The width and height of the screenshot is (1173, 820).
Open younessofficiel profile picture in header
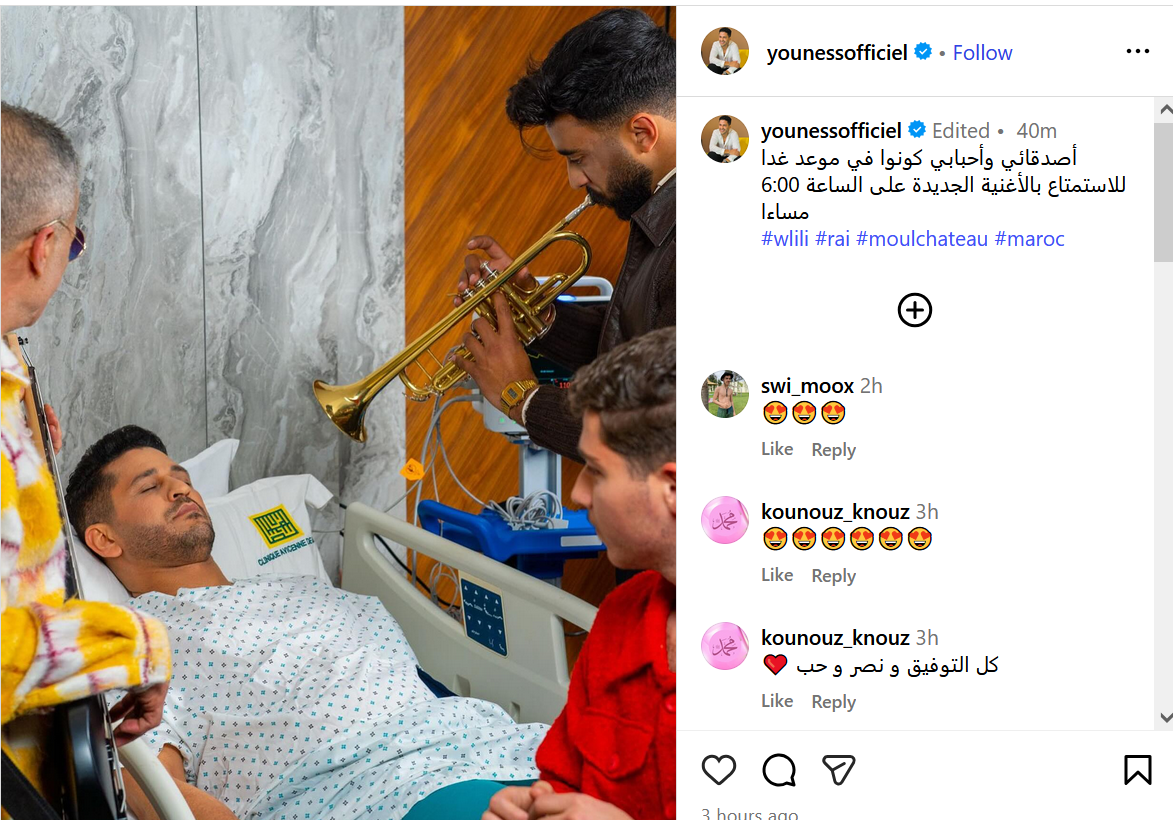pos(725,51)
